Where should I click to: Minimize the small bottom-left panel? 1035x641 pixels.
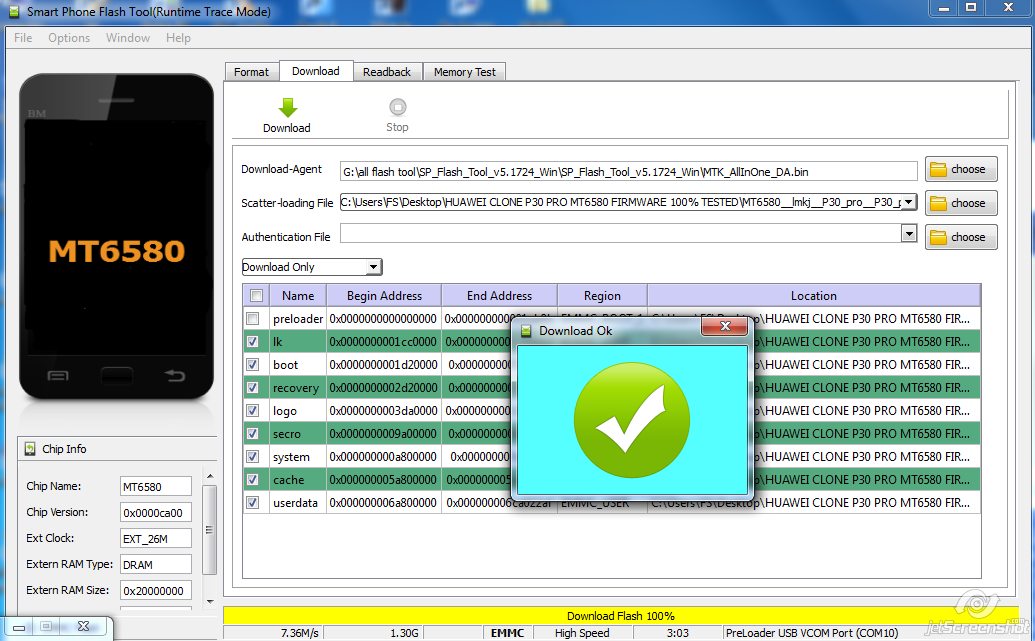pos(19,627)
